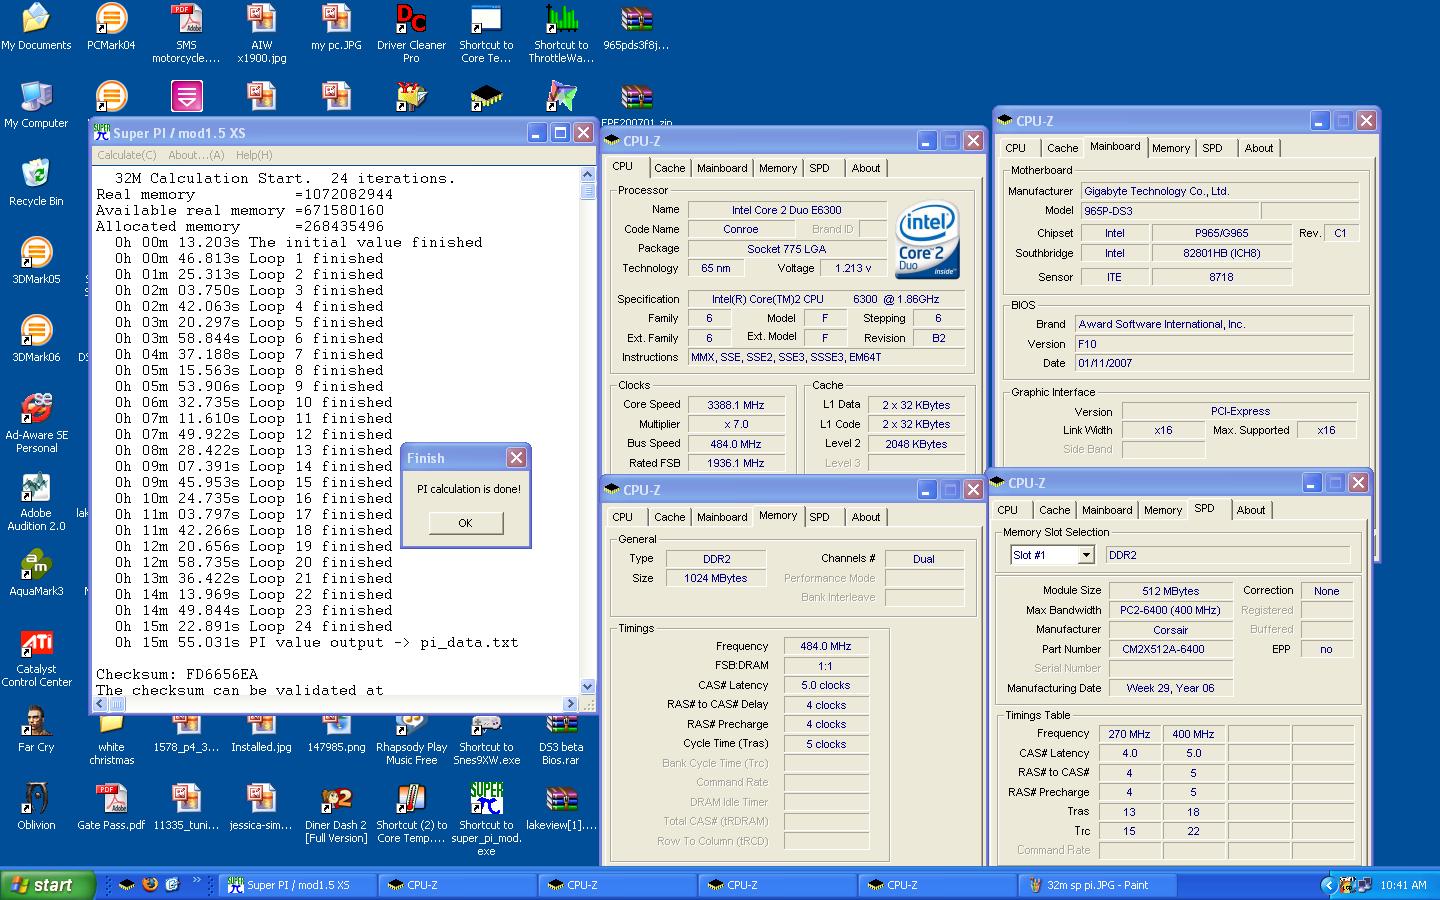Viewport: 1440px width, 900px height.
Task: Open the About...(A) menu in Super PI
Action: click(196, 155)
